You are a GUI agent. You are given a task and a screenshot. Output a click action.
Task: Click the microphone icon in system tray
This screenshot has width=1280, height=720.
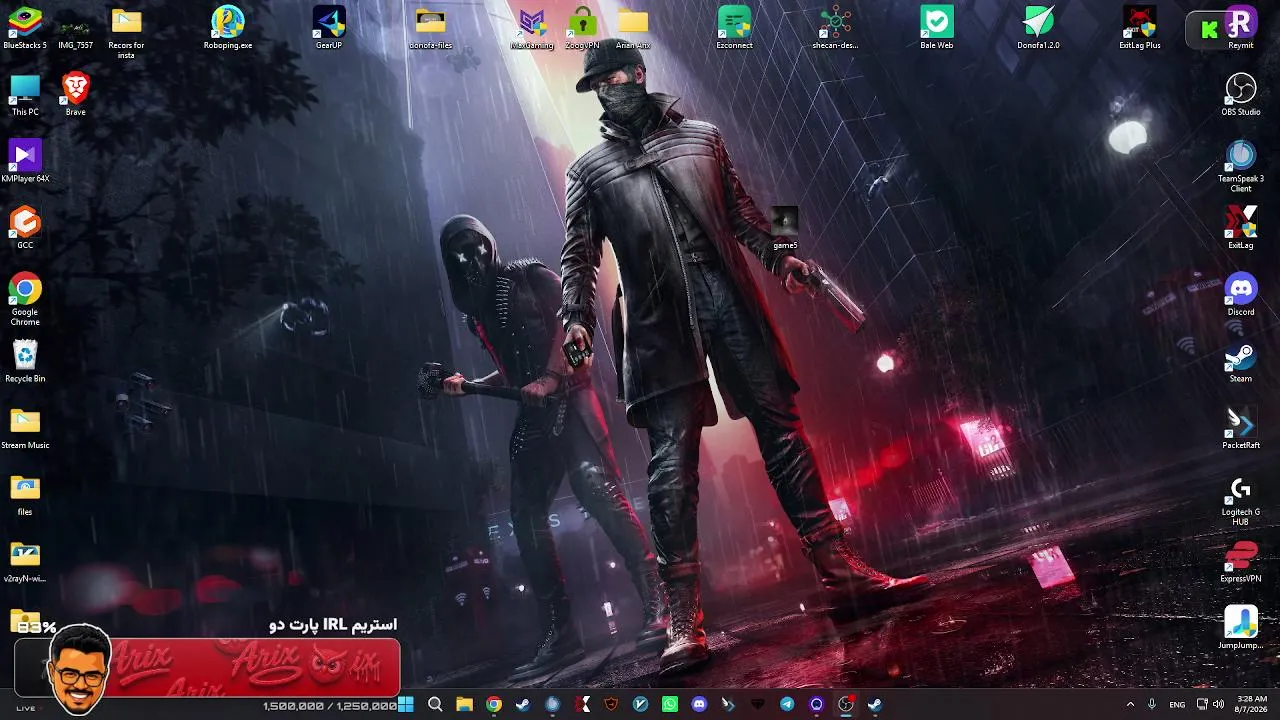(1152, 704)
